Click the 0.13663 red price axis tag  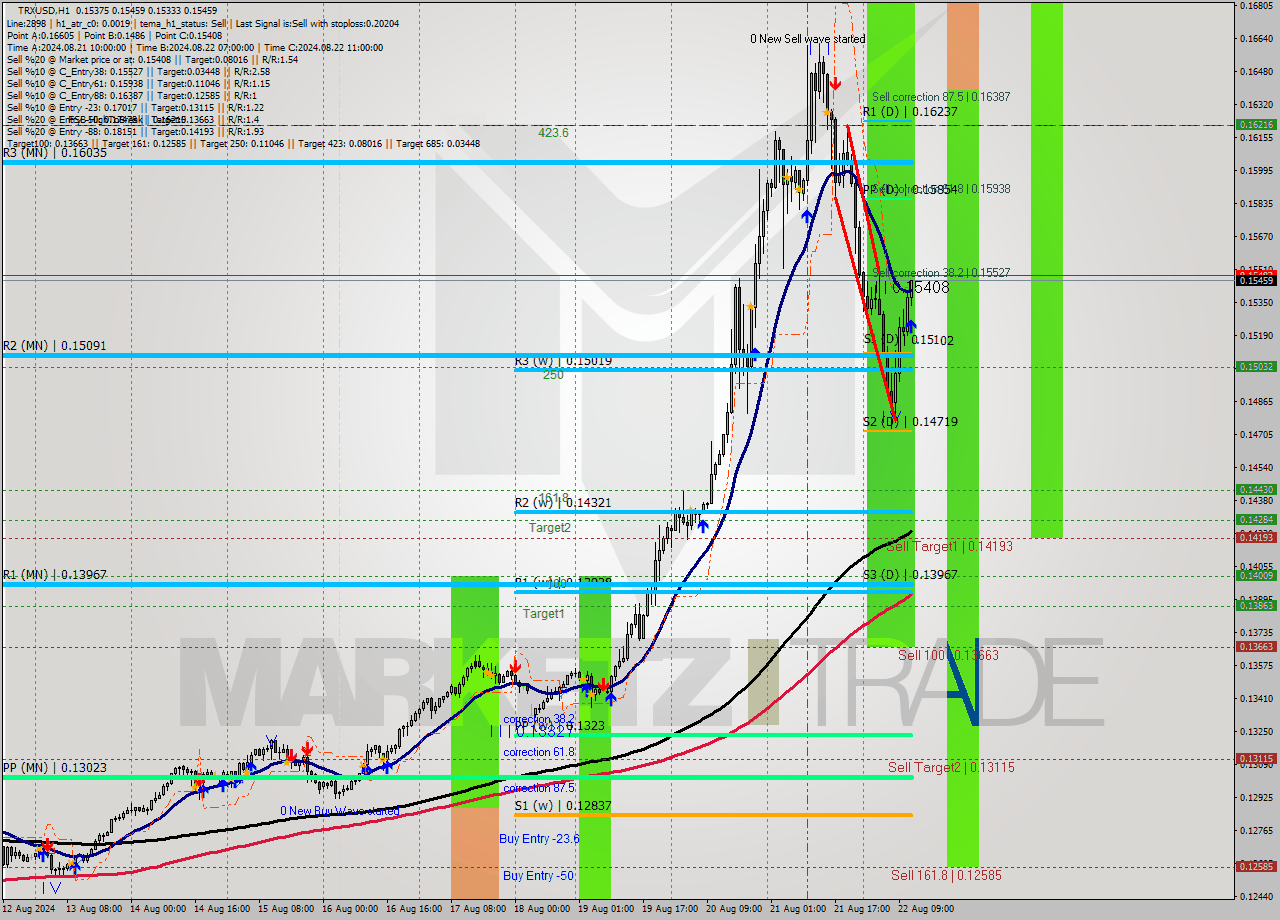click(1256, 646)
